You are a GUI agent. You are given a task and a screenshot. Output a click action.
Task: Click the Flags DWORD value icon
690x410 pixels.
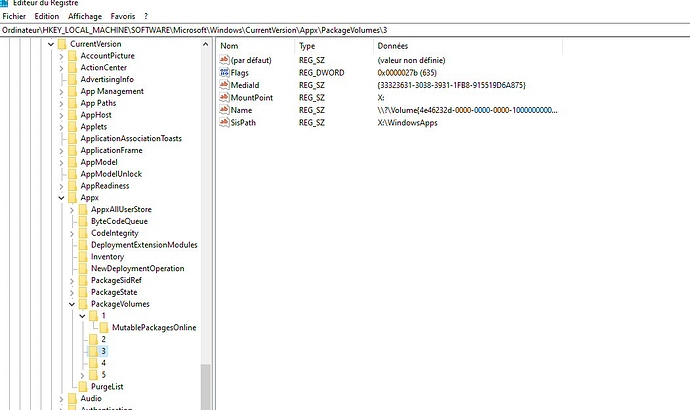point(224,73)
